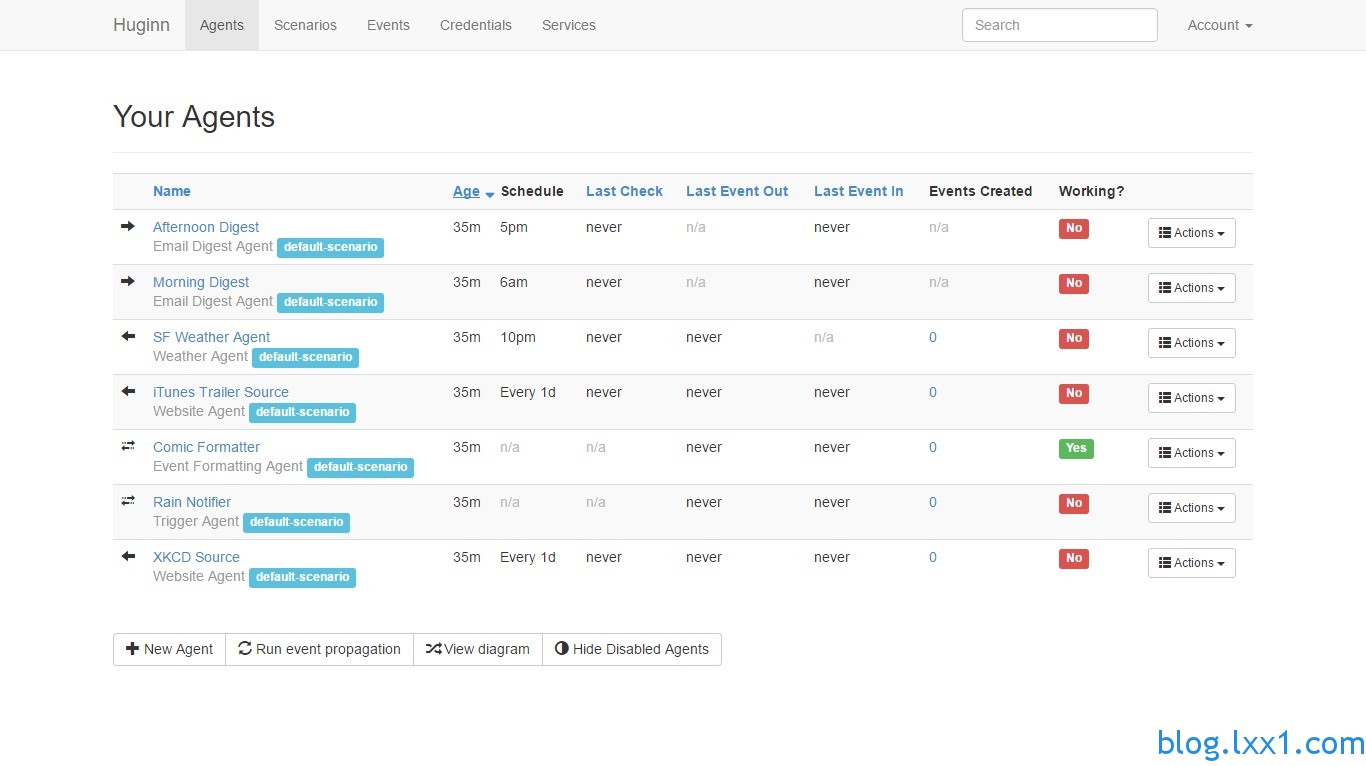The image size is (1366, 766).
Task: Open Actions dropdown for Morning Digest
Action: [x=1191, y=288]
